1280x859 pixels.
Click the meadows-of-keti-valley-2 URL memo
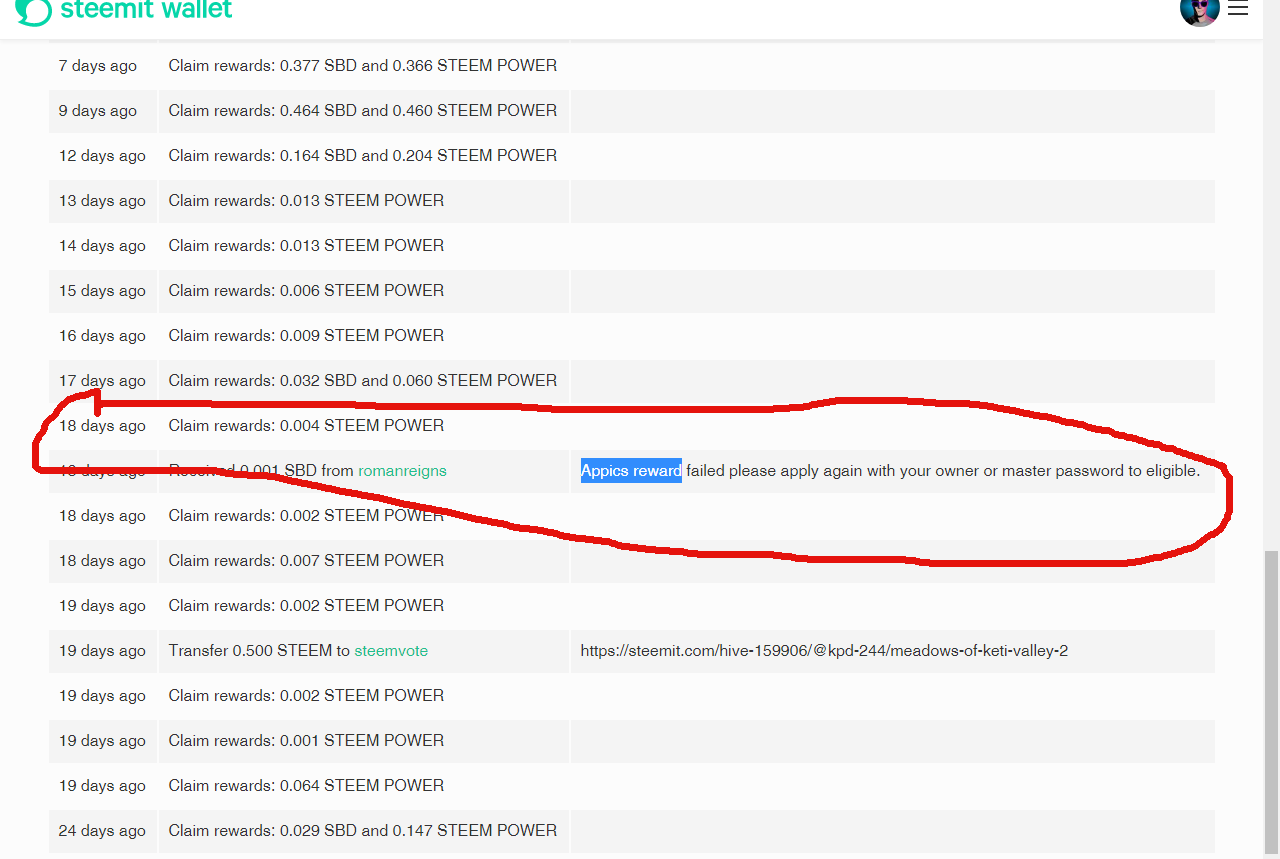point(824,650)
